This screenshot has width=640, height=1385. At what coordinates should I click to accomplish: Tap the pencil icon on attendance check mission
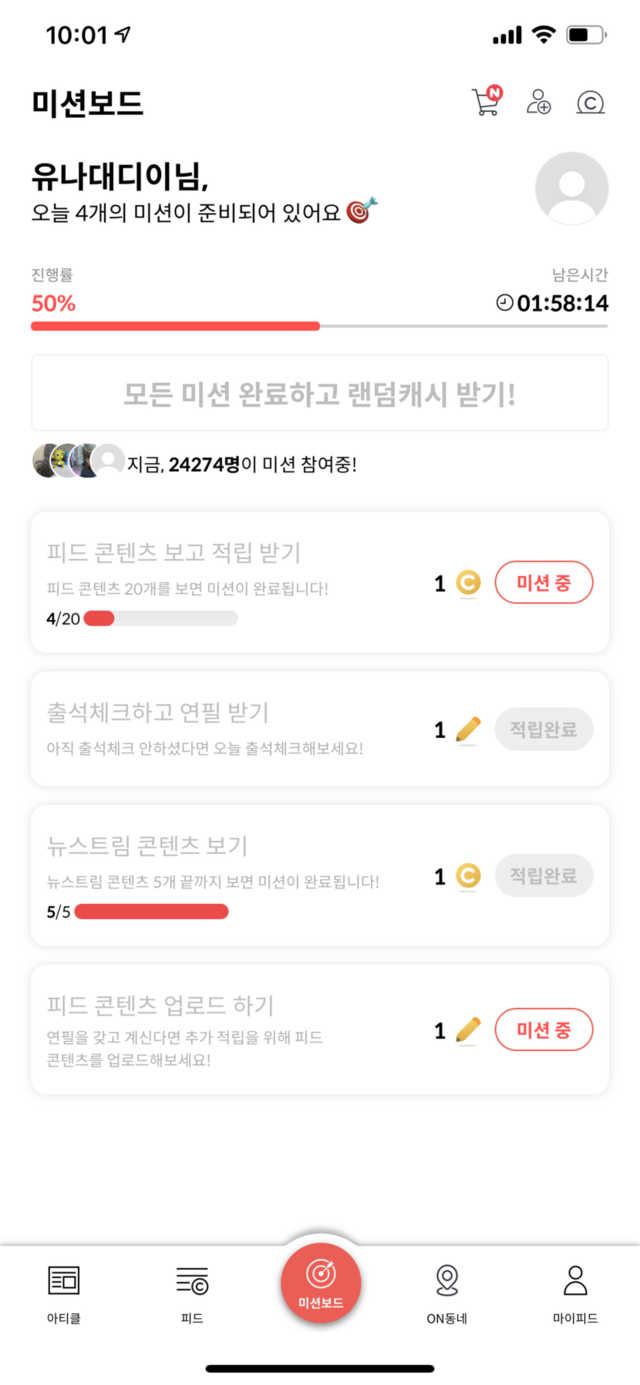click(468, 729)
